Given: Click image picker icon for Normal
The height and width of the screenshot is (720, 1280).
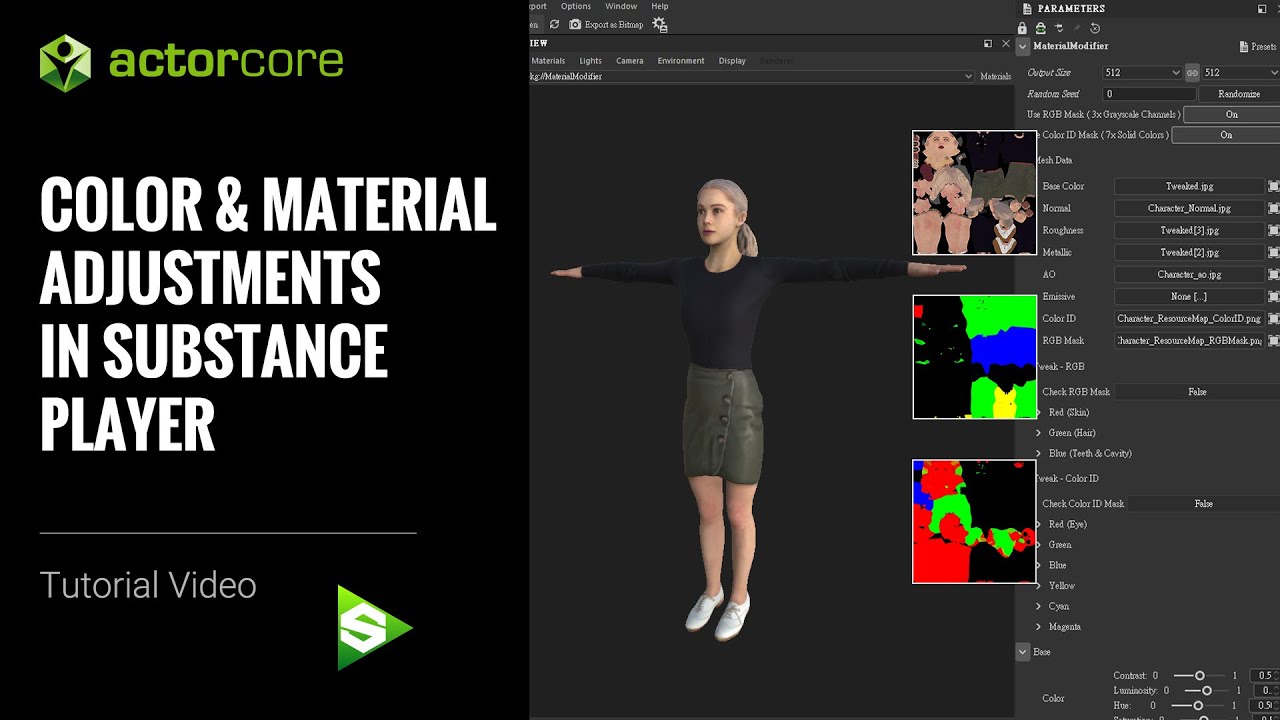Looking at the screenshot, I should pos(1274,208).
